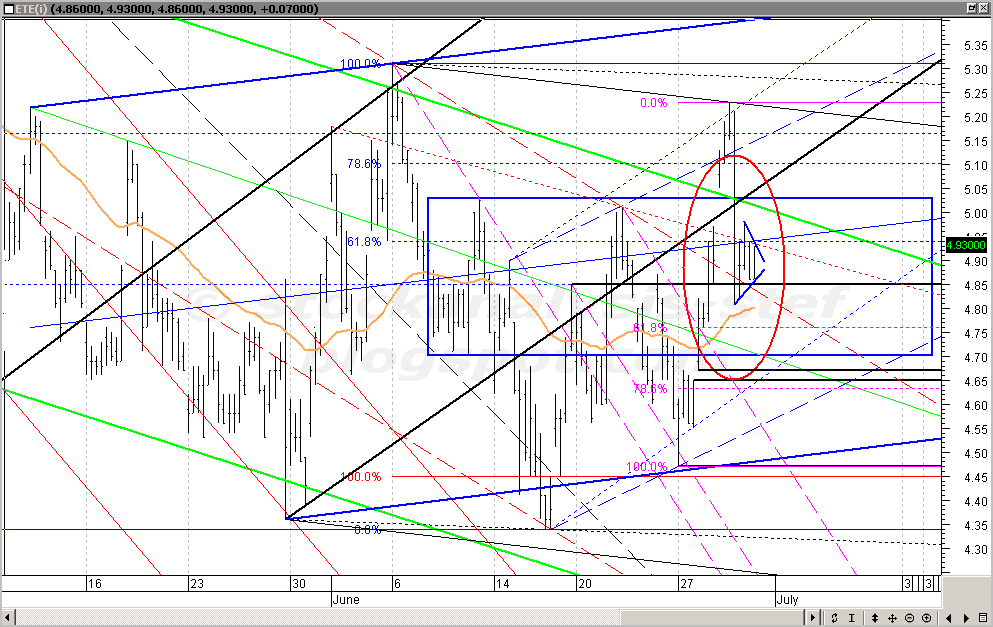The image size is (993, 627).
Task: Click the 30 date label on time axis
Action: [x=298, y=584]
